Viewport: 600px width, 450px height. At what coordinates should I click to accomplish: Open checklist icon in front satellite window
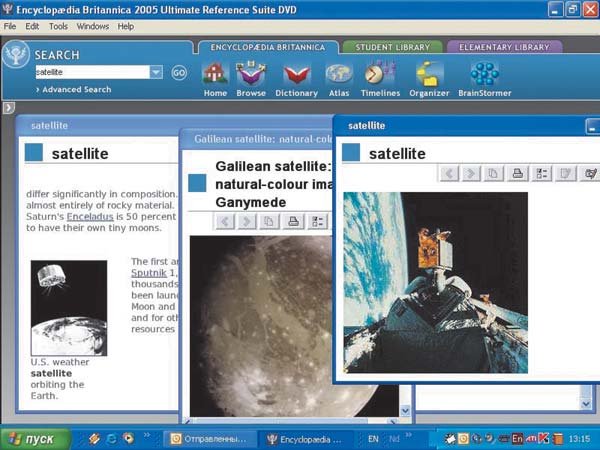click(x=542, y=174)
